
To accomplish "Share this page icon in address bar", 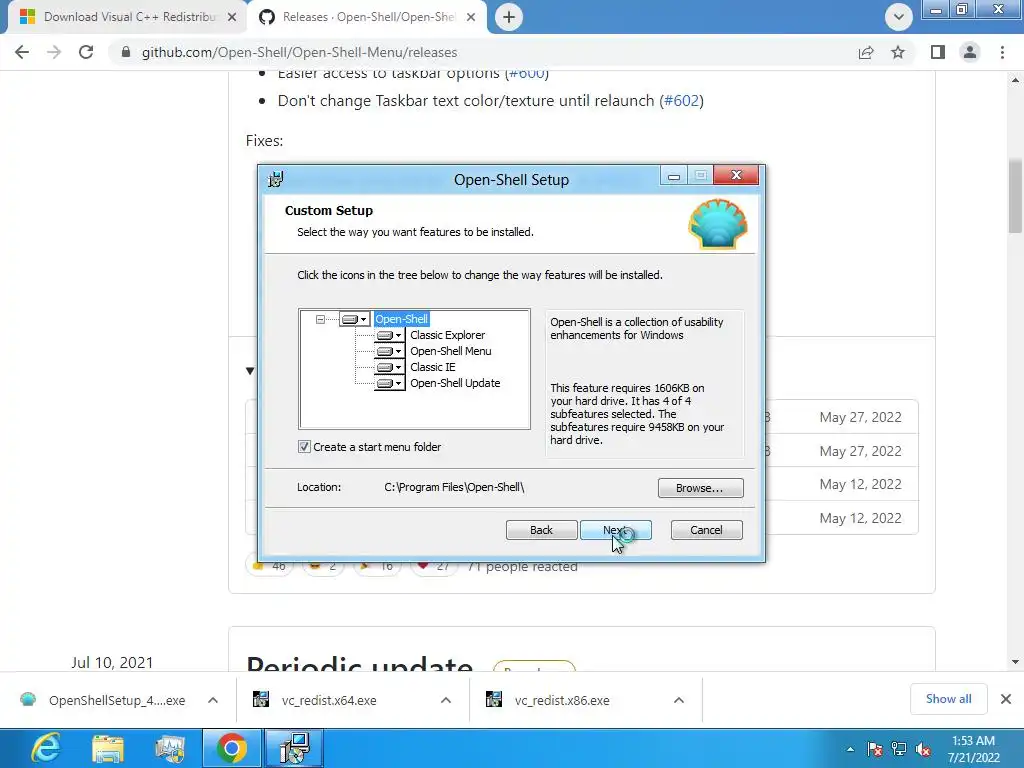I will click(x=866, y=52).
